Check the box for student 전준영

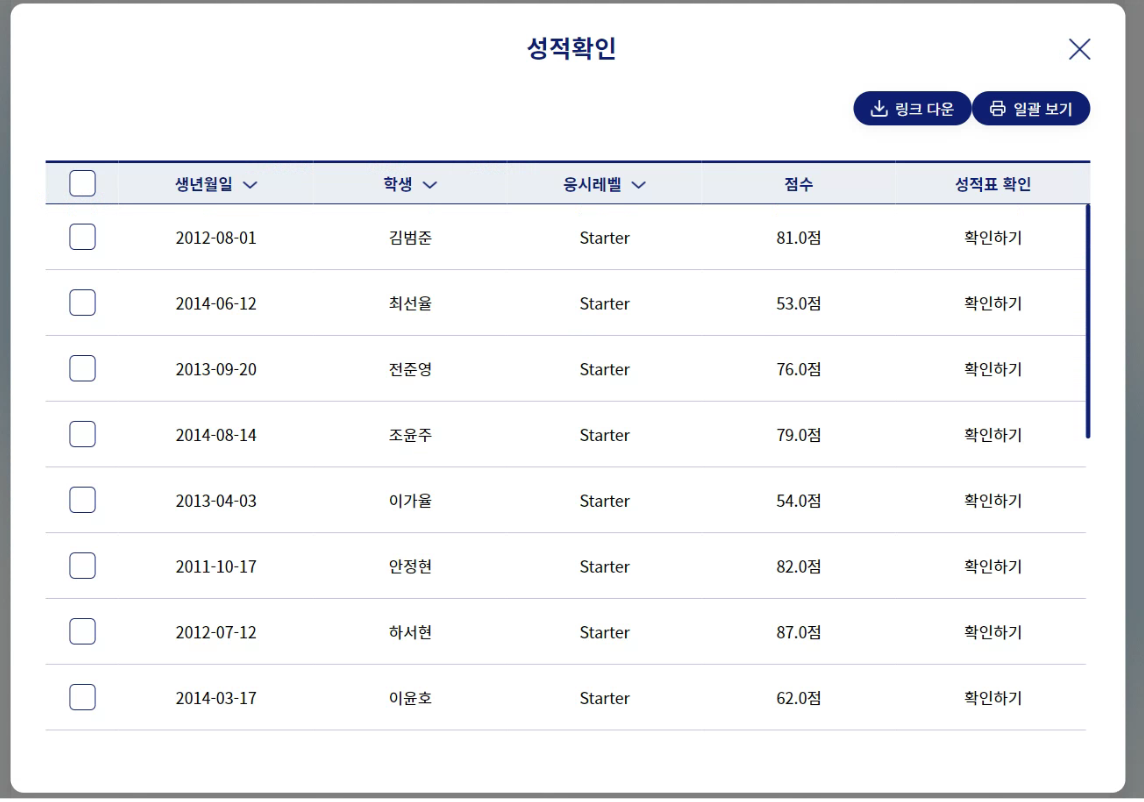82,368
